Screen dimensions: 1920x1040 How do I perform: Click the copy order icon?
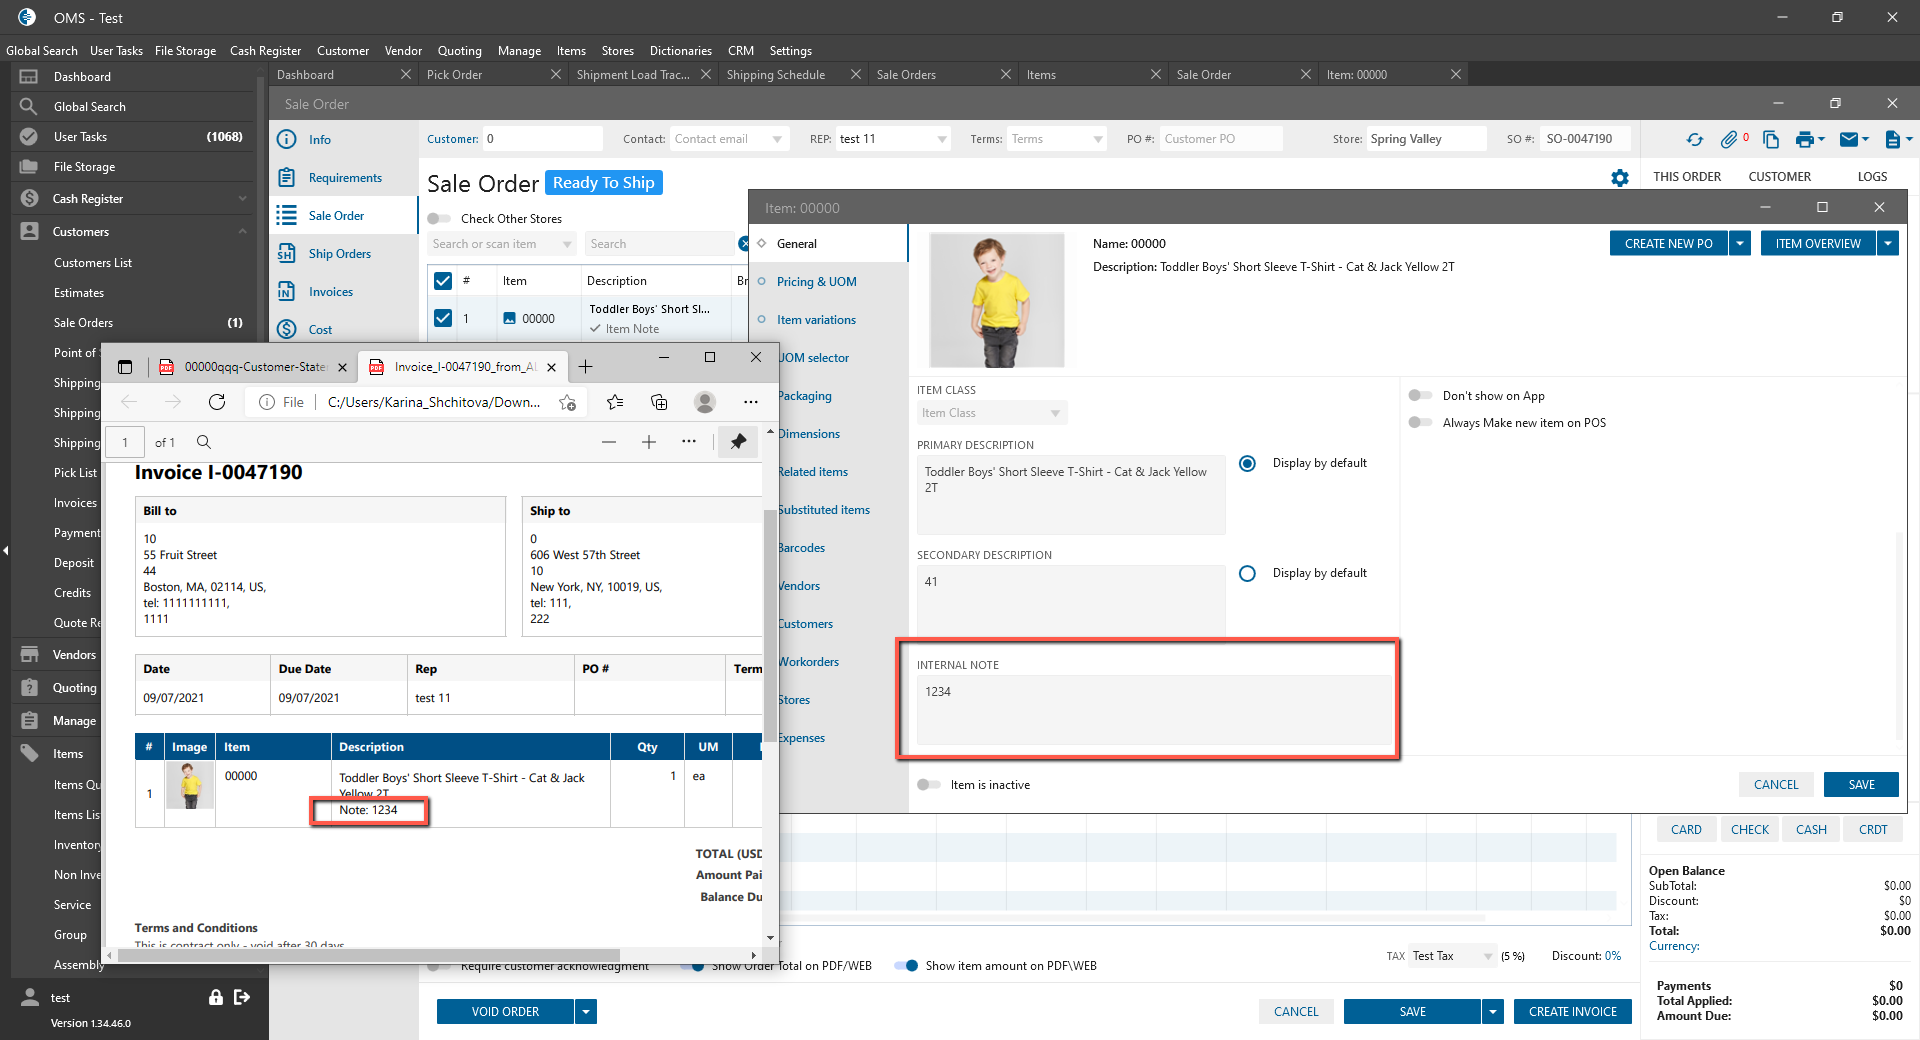tap(1771, 140)
